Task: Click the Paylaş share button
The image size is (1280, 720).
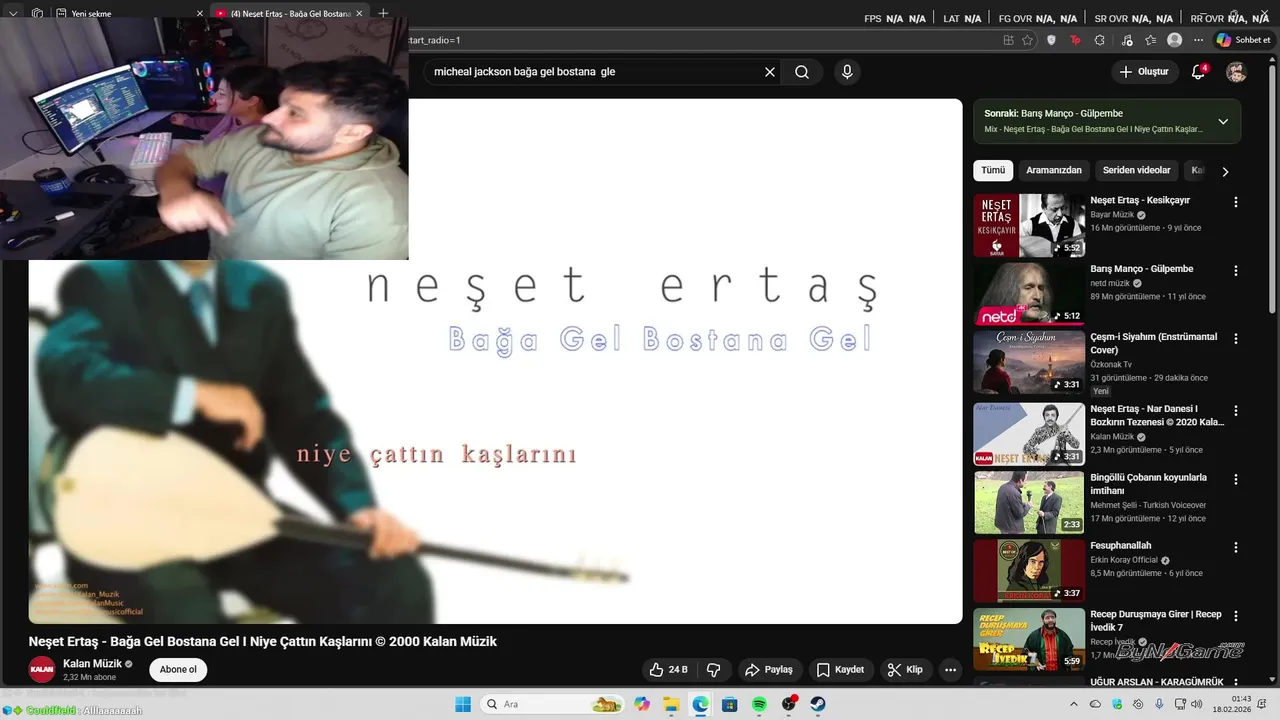Action: [x=769, y=669]
